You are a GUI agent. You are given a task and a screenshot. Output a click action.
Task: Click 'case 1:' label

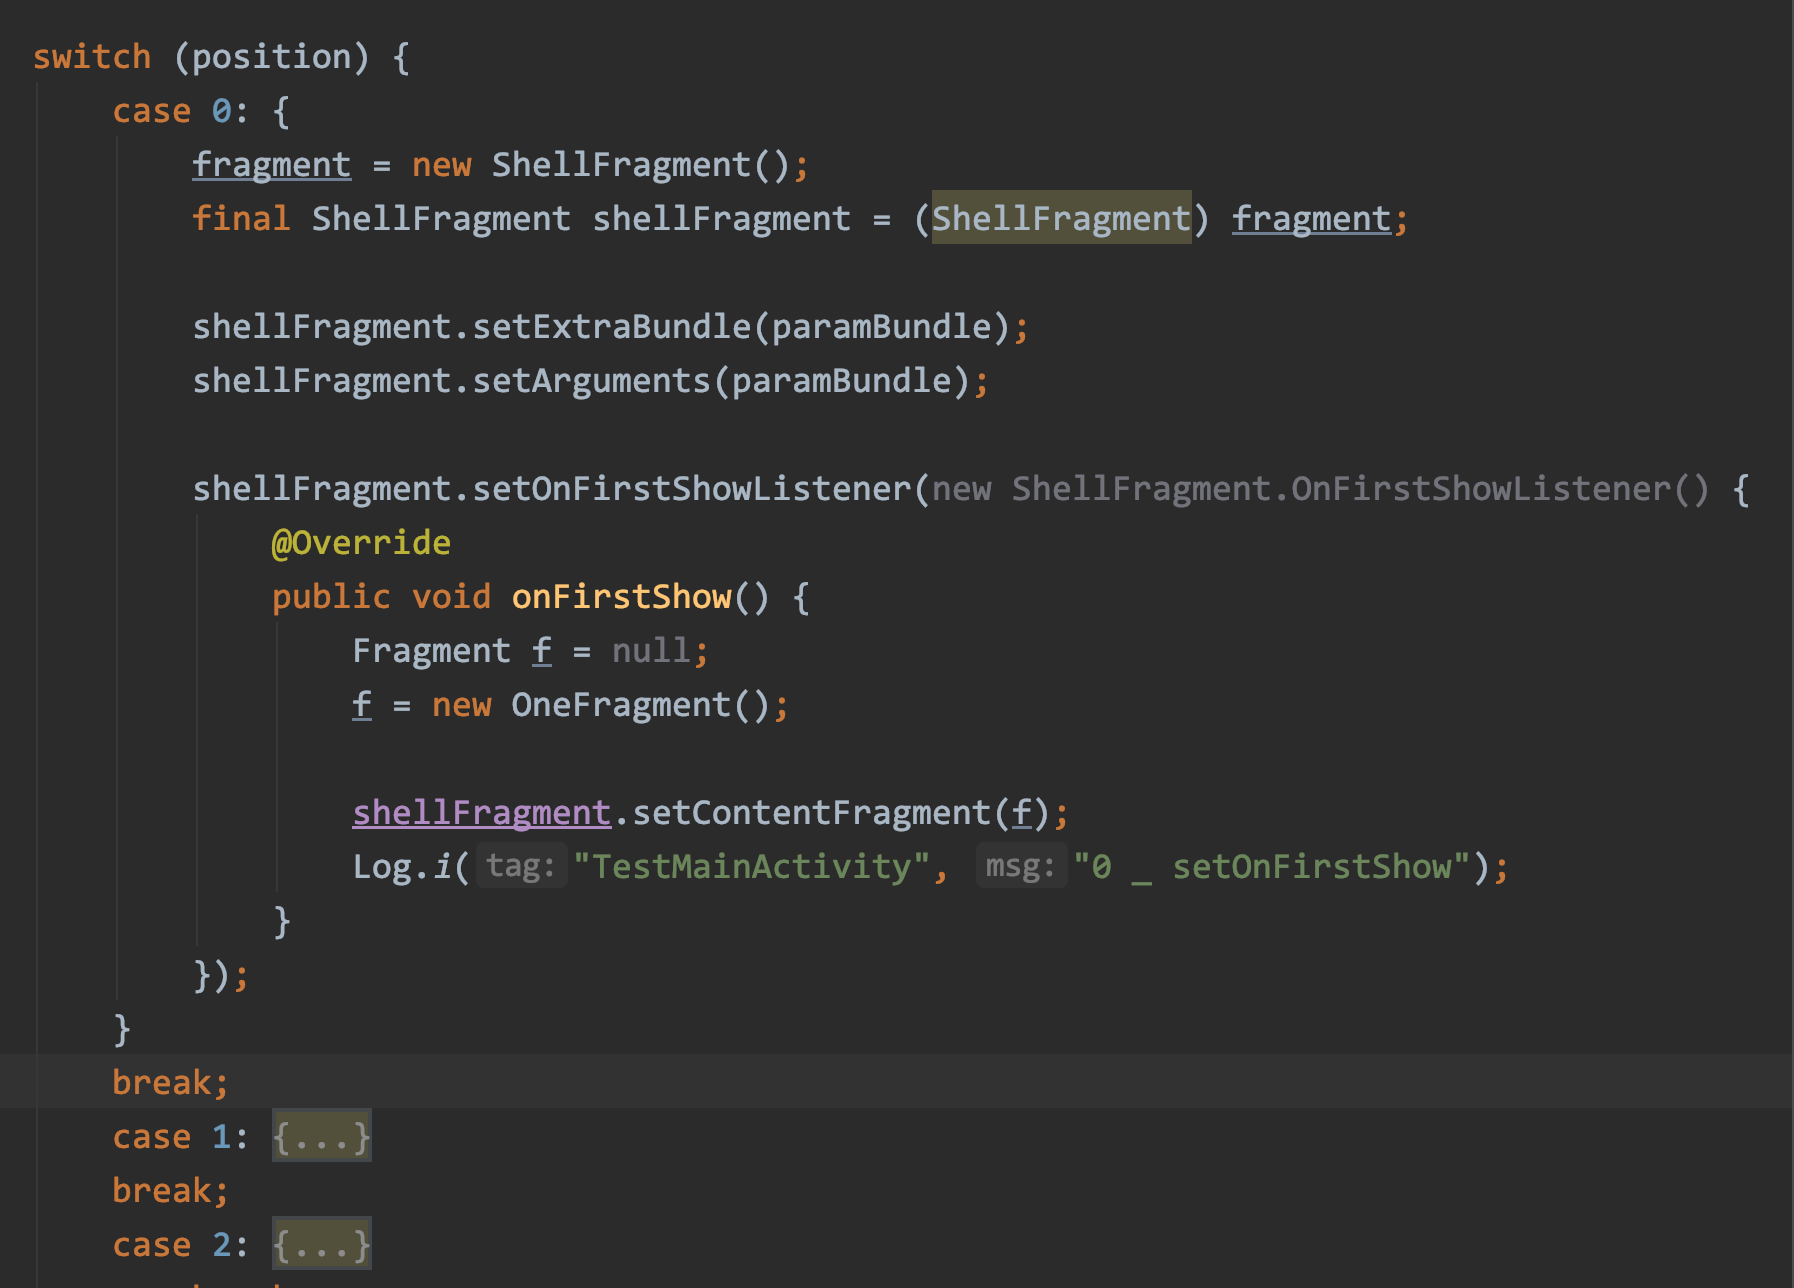(x=181, y=1137)
